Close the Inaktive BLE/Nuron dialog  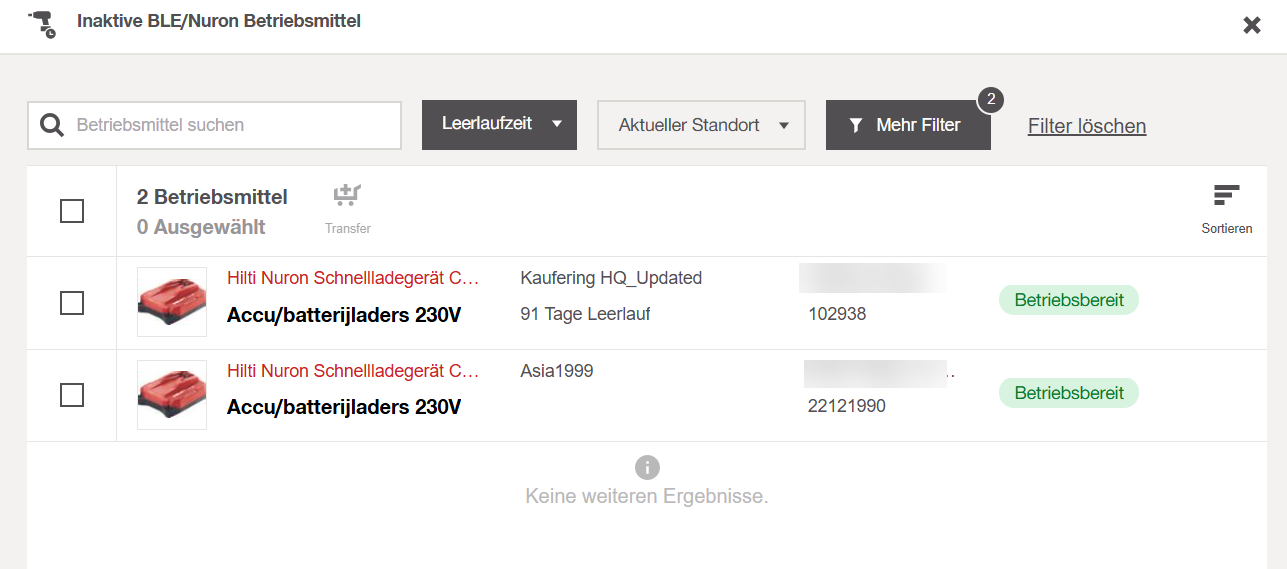[x=1252, y=25]
